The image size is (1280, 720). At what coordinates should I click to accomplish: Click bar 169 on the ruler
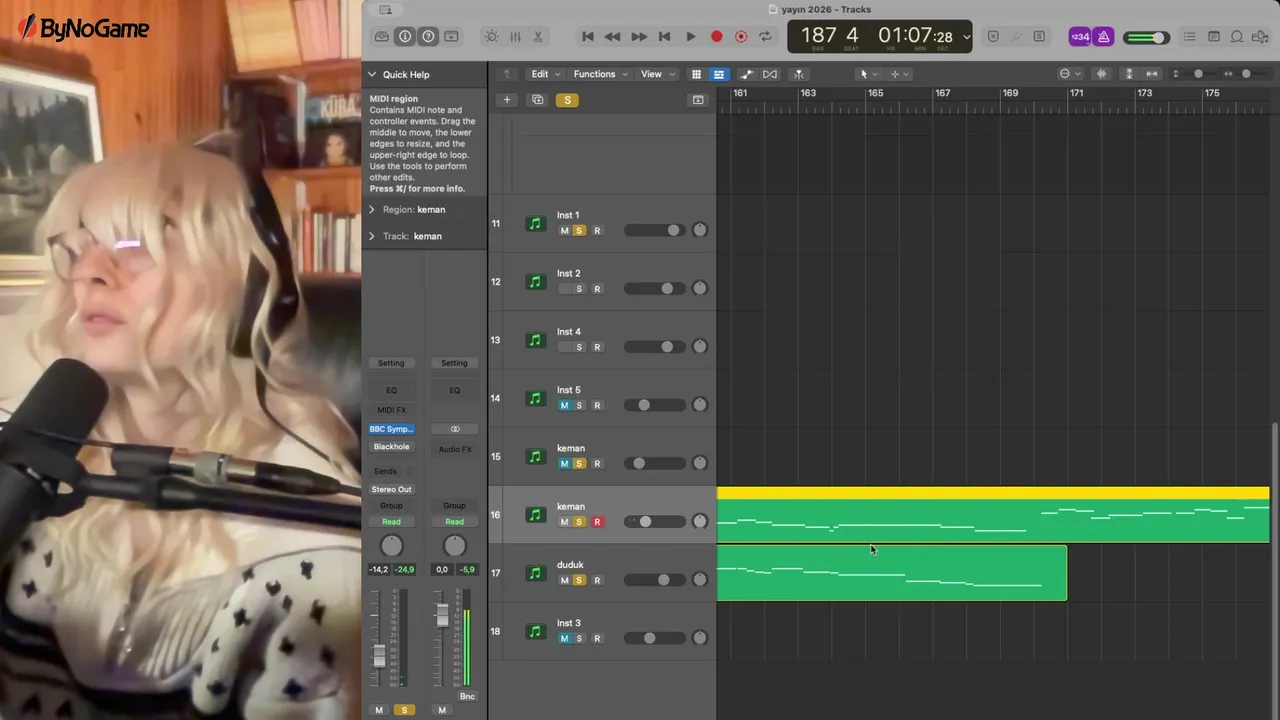click(x=1009, y=93)
